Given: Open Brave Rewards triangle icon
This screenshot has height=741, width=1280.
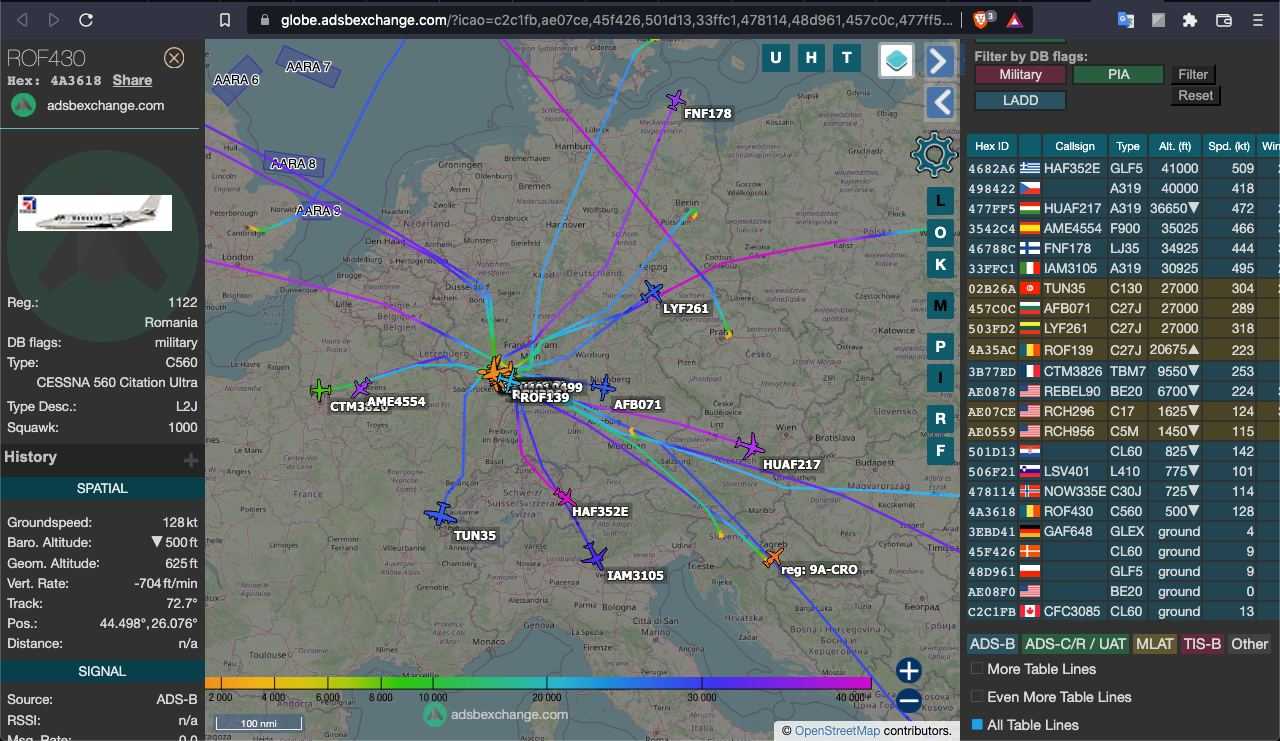Looking at the screenshot, I should tap(1013, 20).
